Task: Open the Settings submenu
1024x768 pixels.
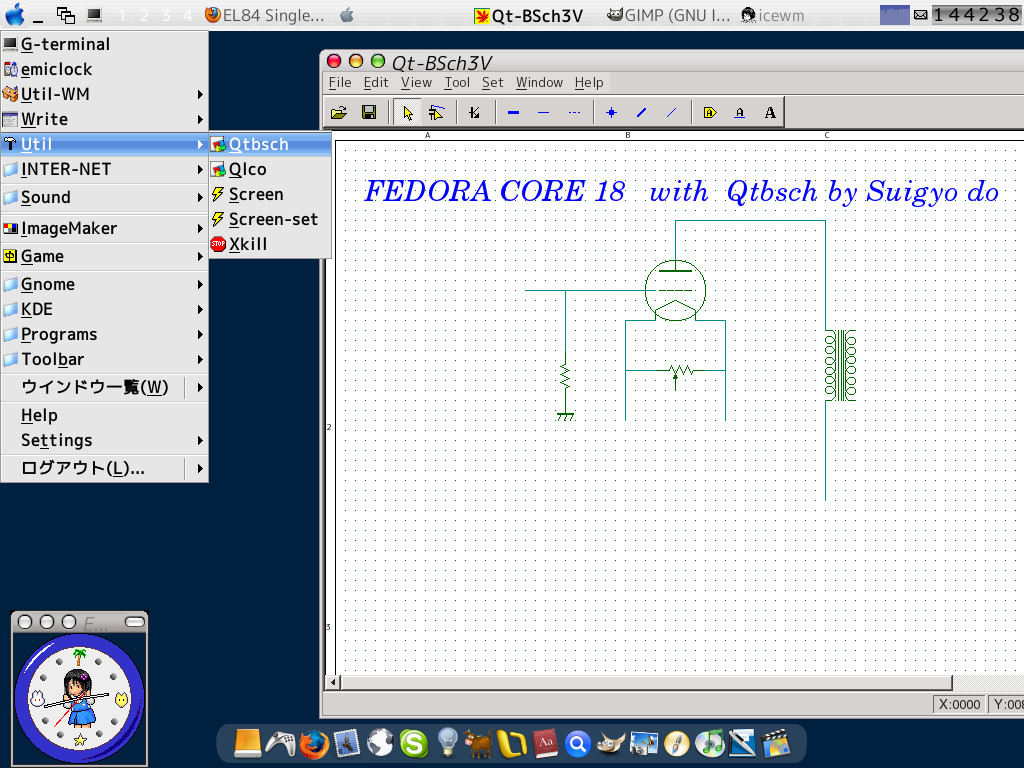Action: coord(57,440)
